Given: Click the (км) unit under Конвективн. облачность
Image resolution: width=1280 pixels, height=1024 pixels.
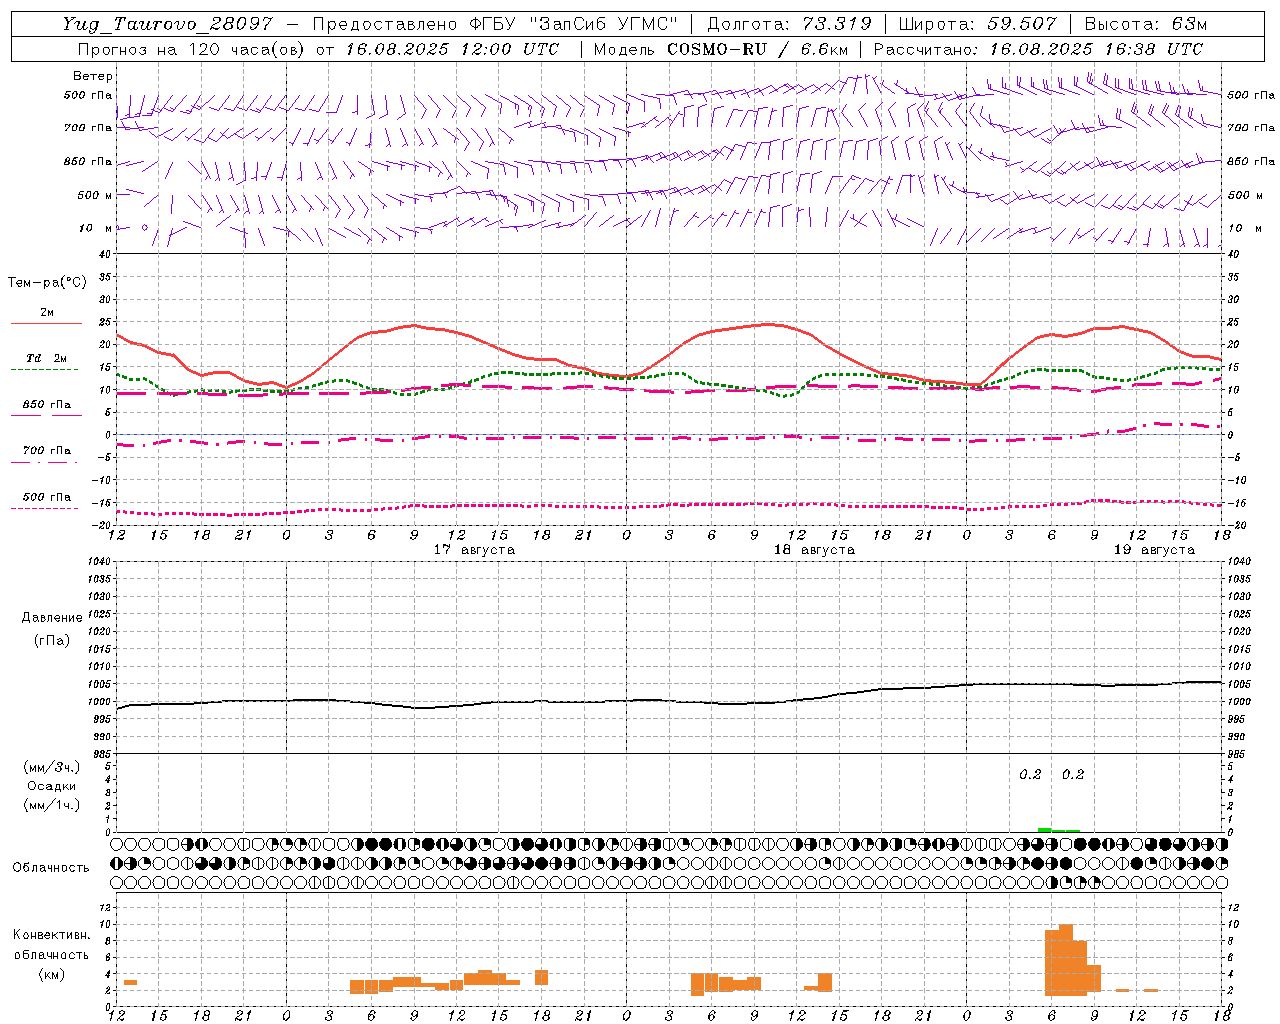Looking at the screenshot, I should click(x=52, y=974).
